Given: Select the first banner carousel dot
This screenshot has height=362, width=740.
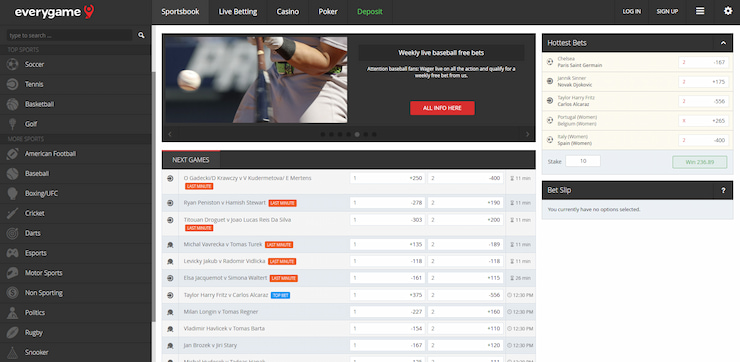Looking at the screenshot, I should coord(323,135).
